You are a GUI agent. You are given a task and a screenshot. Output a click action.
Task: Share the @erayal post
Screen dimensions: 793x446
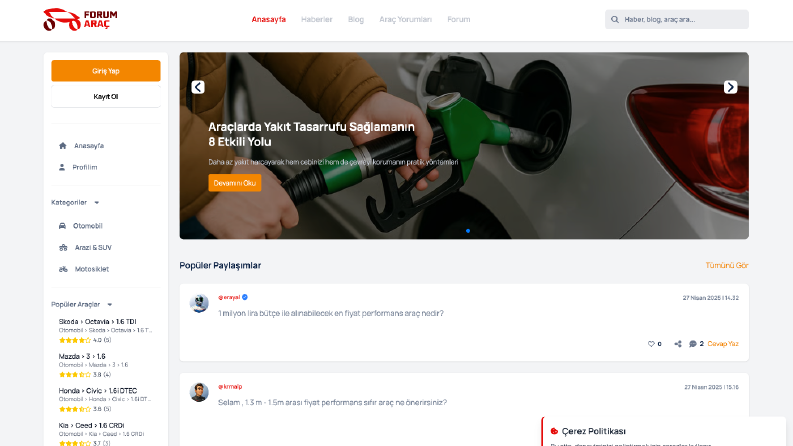(678, 344)
